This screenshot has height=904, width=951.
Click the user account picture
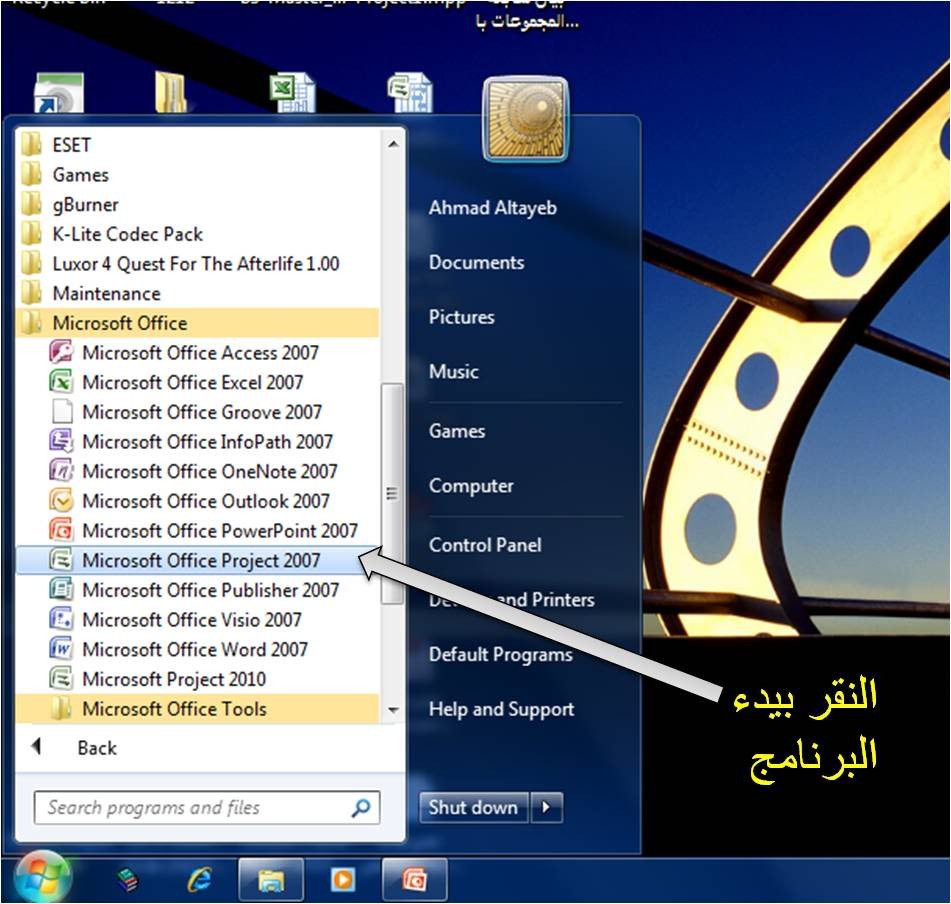pyautogui.click(x=526, y=119)
